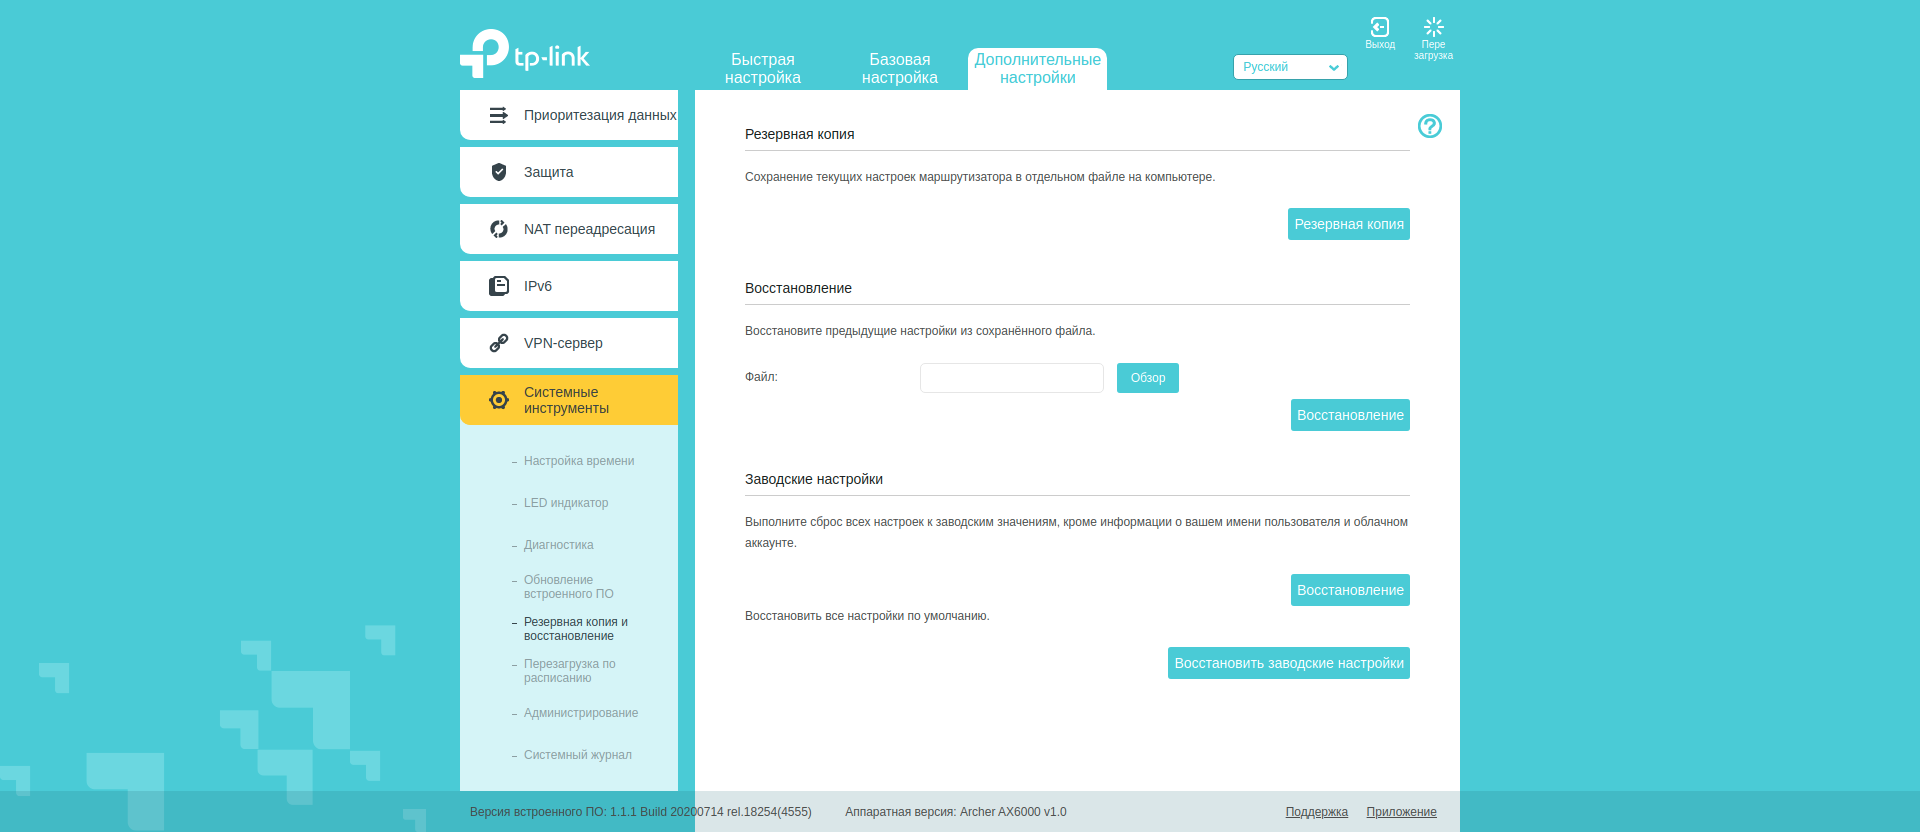
Task: Open Приоритезация данных sidebar icon
Action: point(499,115)
